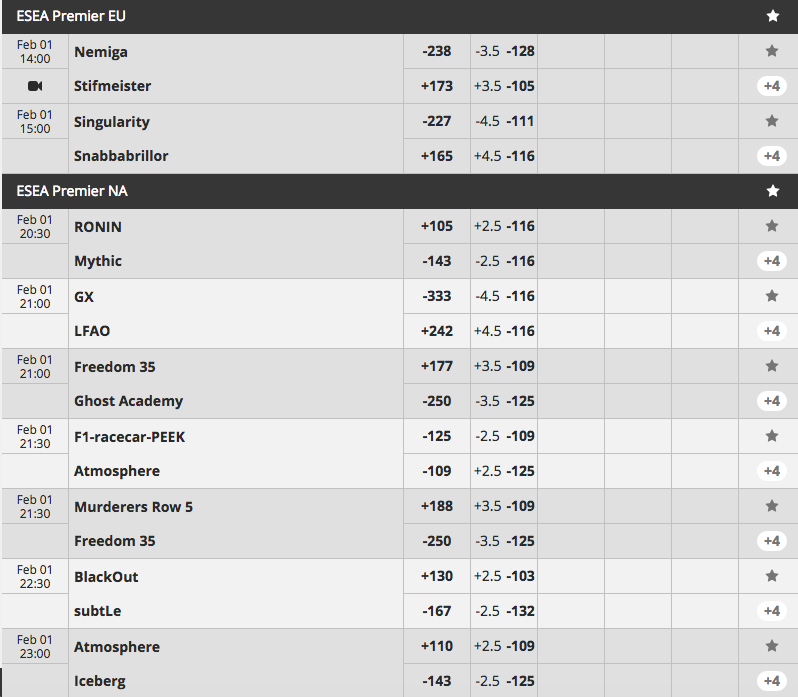Open the ESEA Premier NA league header
The height and width of the screenshot is (697, 798).
(x=72, y=191)
